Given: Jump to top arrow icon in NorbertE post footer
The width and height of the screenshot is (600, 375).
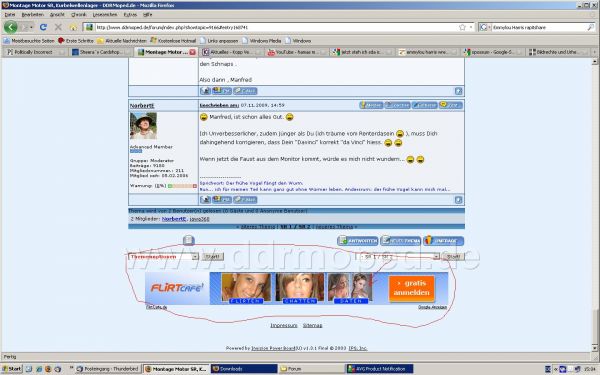Looking at the screenshot, I should 458,200.
